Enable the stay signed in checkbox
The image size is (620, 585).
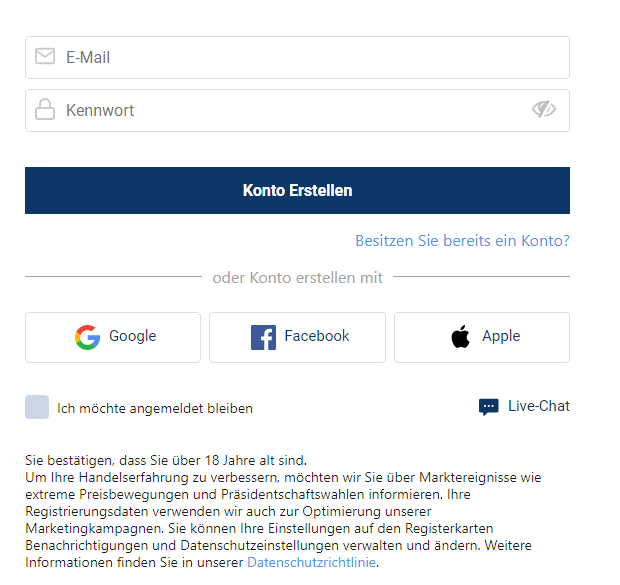(37, 407)
